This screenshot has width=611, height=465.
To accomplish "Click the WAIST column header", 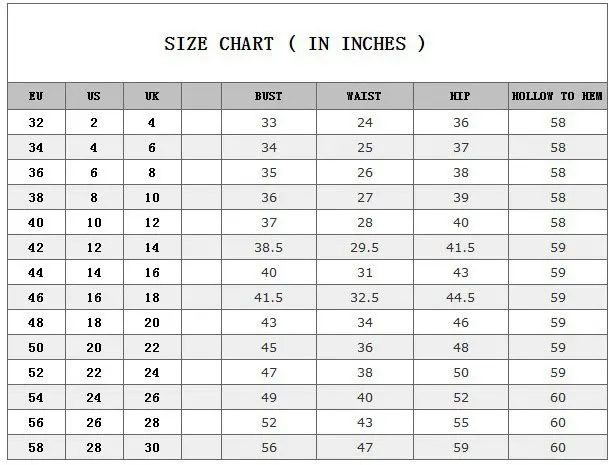I will tap(364, 96).
